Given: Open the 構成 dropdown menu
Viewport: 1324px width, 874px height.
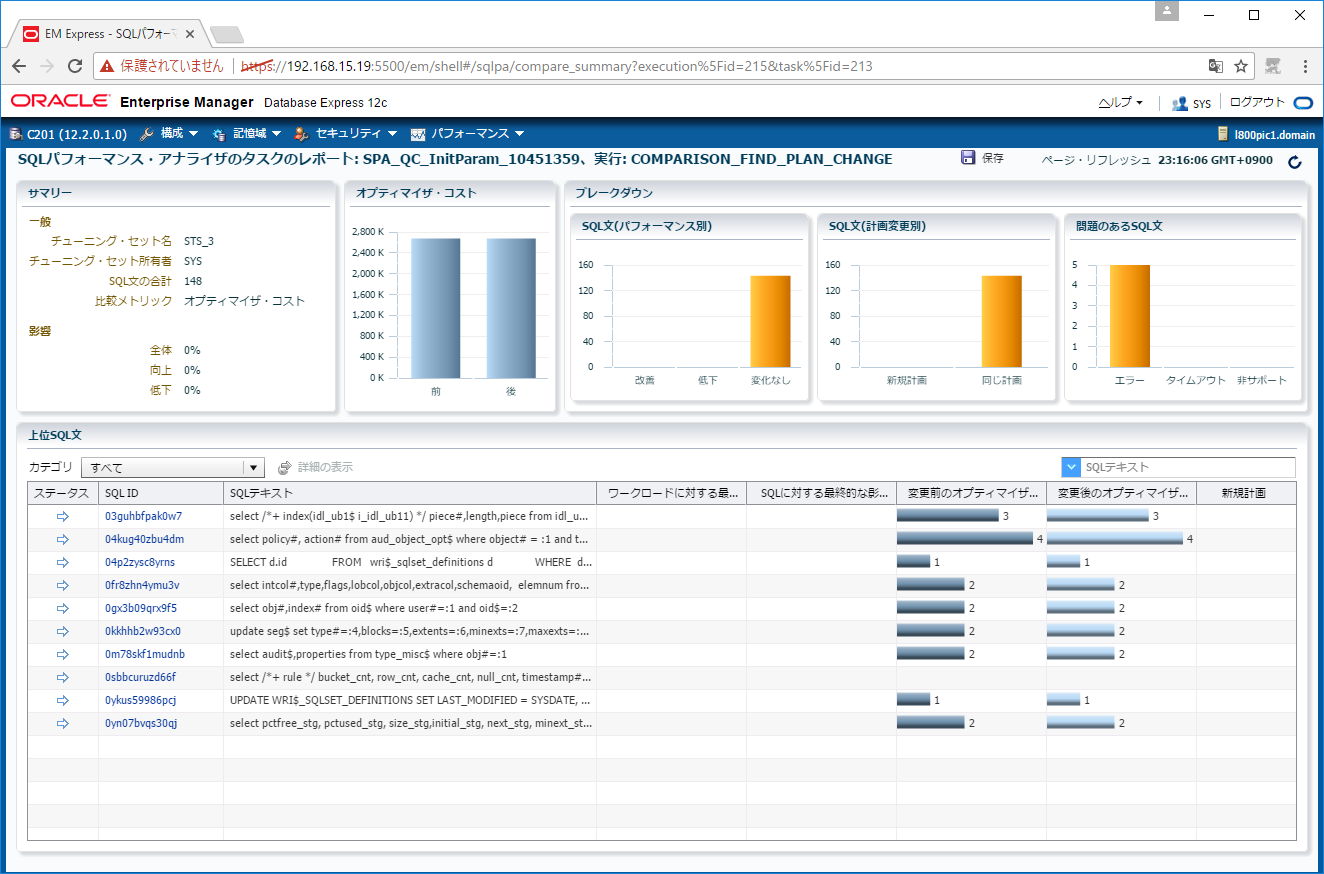Looking at the screenshot, I should [169, 134].
